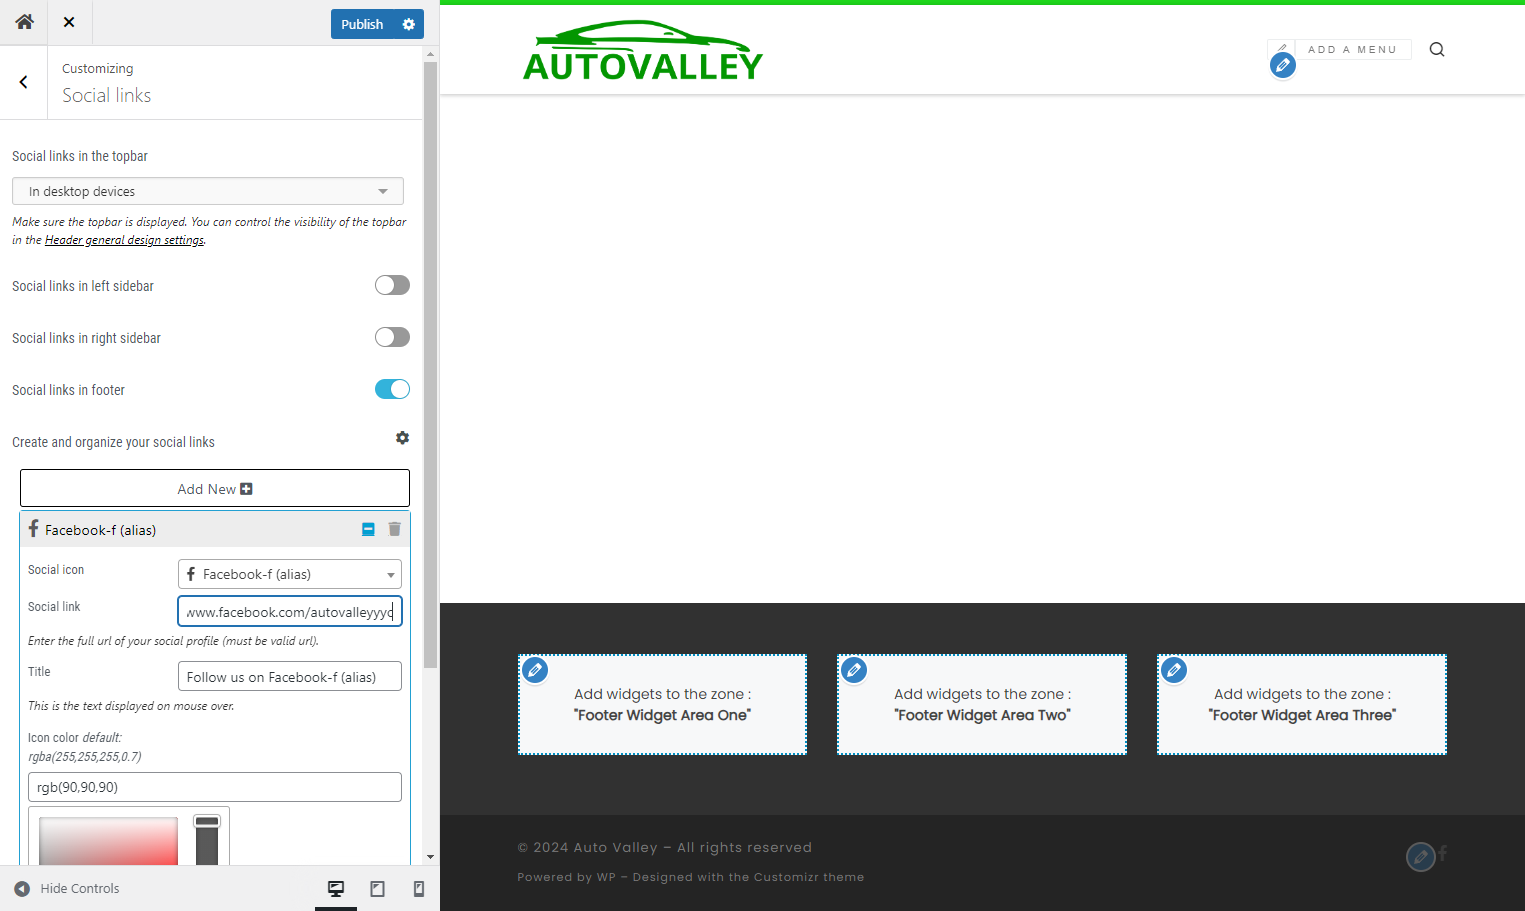
Task: Open publish settings gear next to Publish
Action: point(409,24)
